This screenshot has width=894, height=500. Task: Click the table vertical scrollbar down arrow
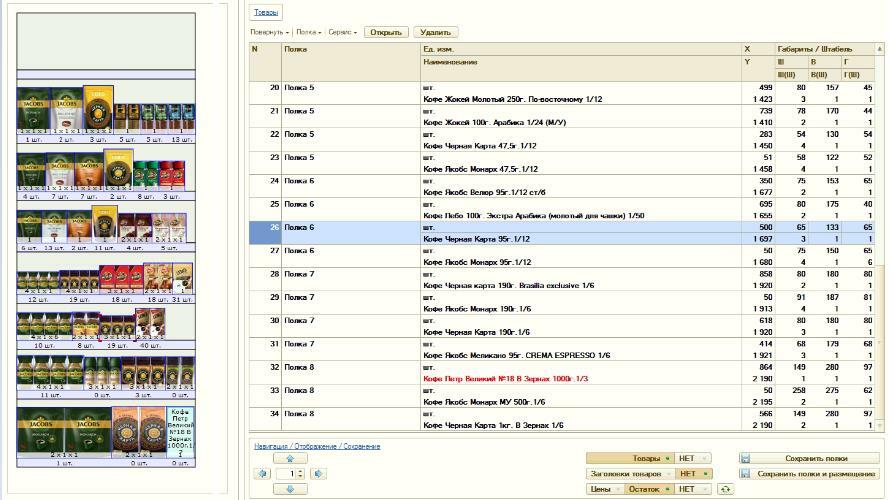click(879, 425)
